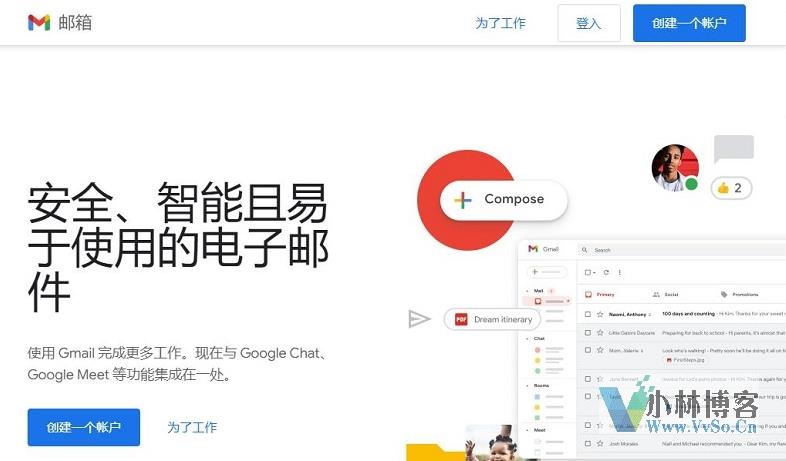The width and height of the screenshot is (786, 461).
Task: Star the Josh Morales email
Action: (x=600, y=443)
